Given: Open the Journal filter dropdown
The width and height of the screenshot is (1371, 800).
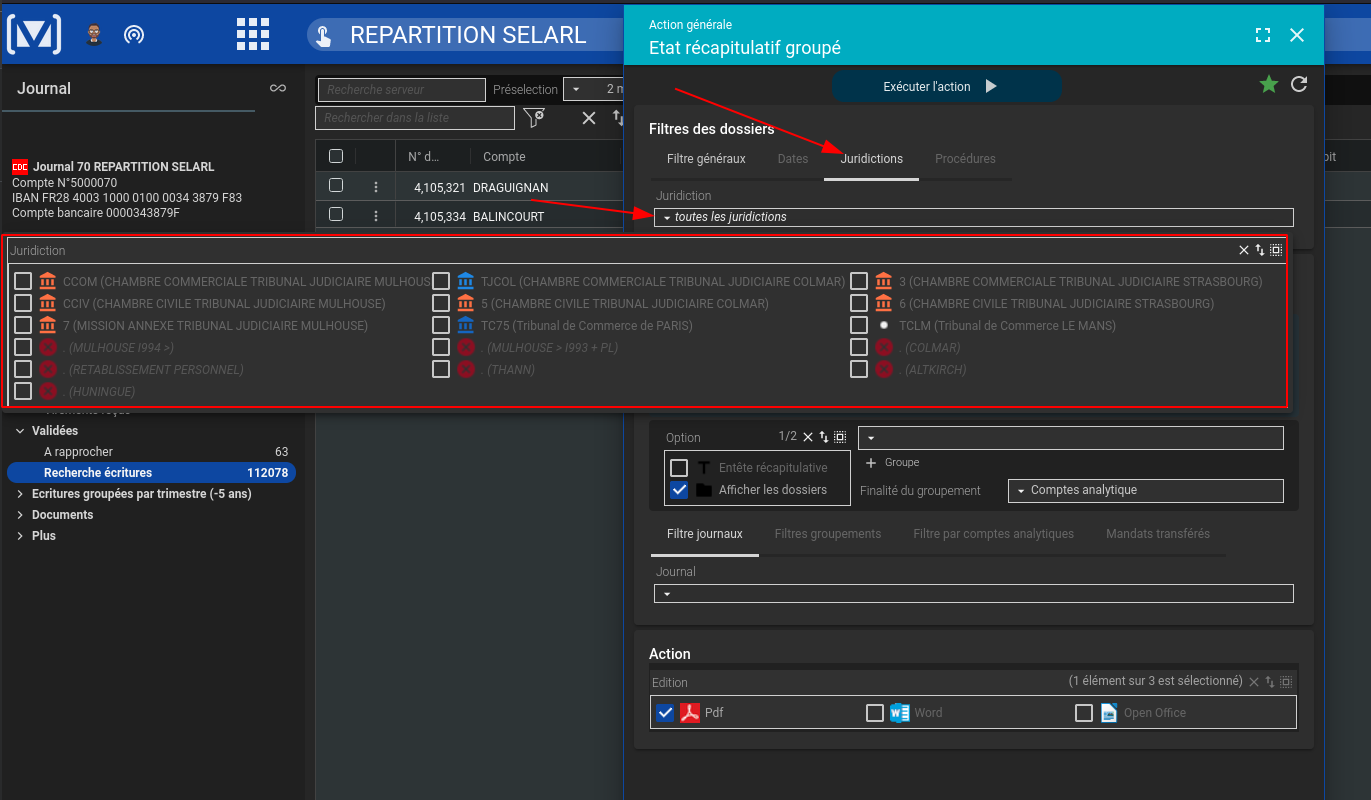Looking at the screenshot, I should (974, 593).
